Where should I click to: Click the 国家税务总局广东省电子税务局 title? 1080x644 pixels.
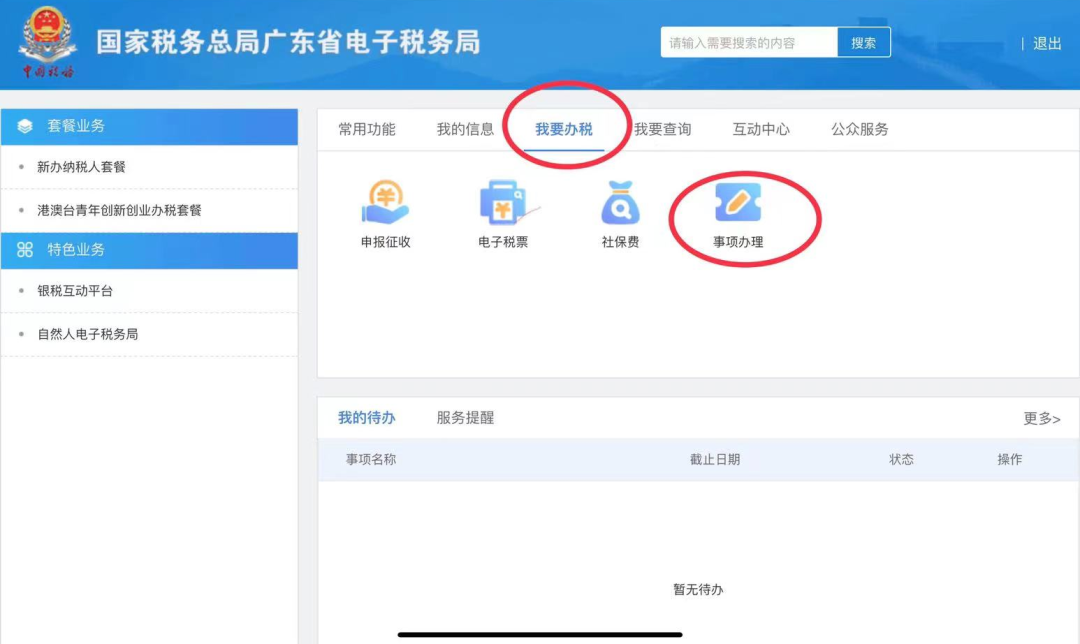point(288,42)
